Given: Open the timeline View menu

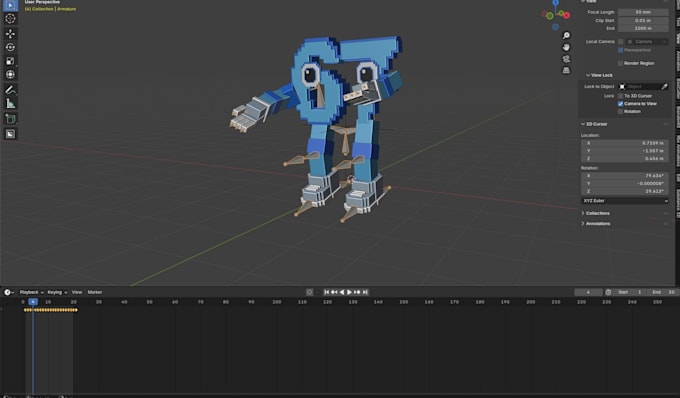Looking at the screenshot, I should tap(77, 292).
